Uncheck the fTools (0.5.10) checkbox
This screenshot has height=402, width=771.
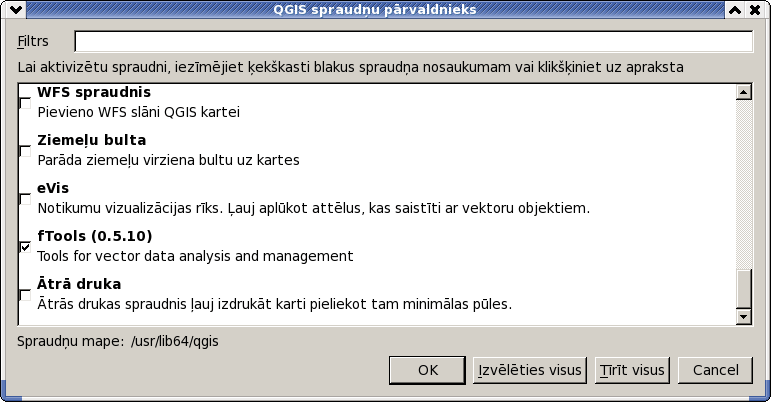point(25,247)
